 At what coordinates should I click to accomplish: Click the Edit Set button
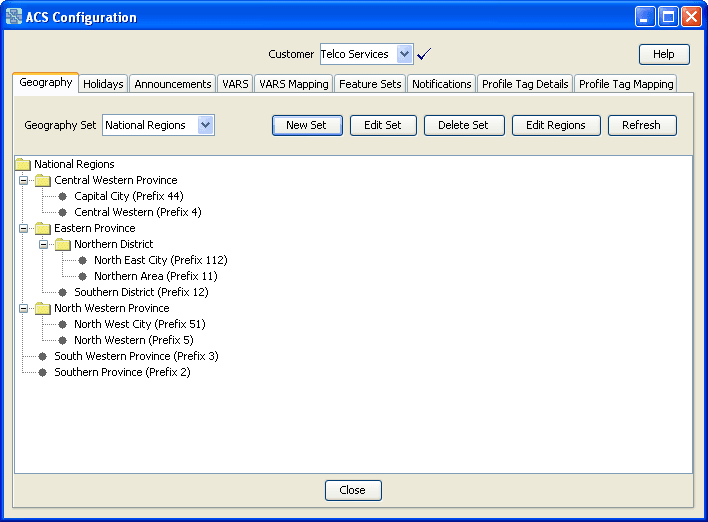coord(383,125)
